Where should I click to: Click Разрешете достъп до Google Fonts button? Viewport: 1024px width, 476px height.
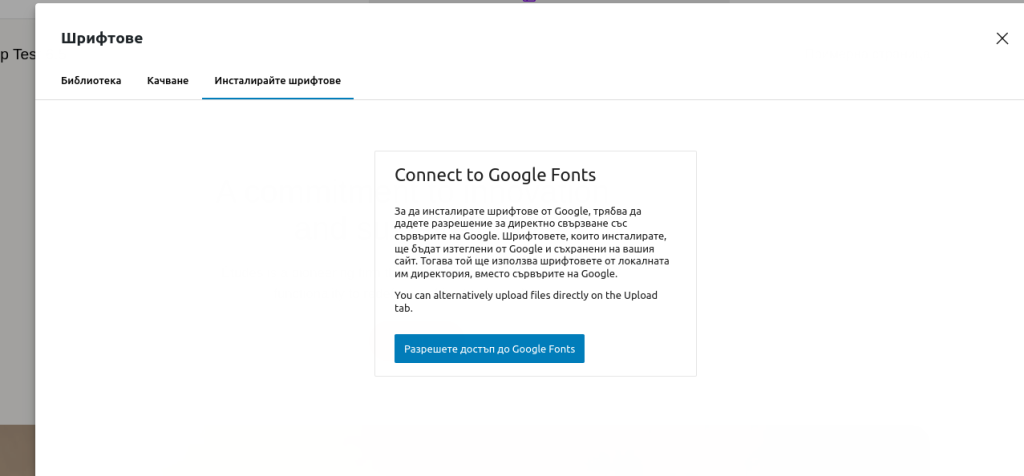(489, 349)
